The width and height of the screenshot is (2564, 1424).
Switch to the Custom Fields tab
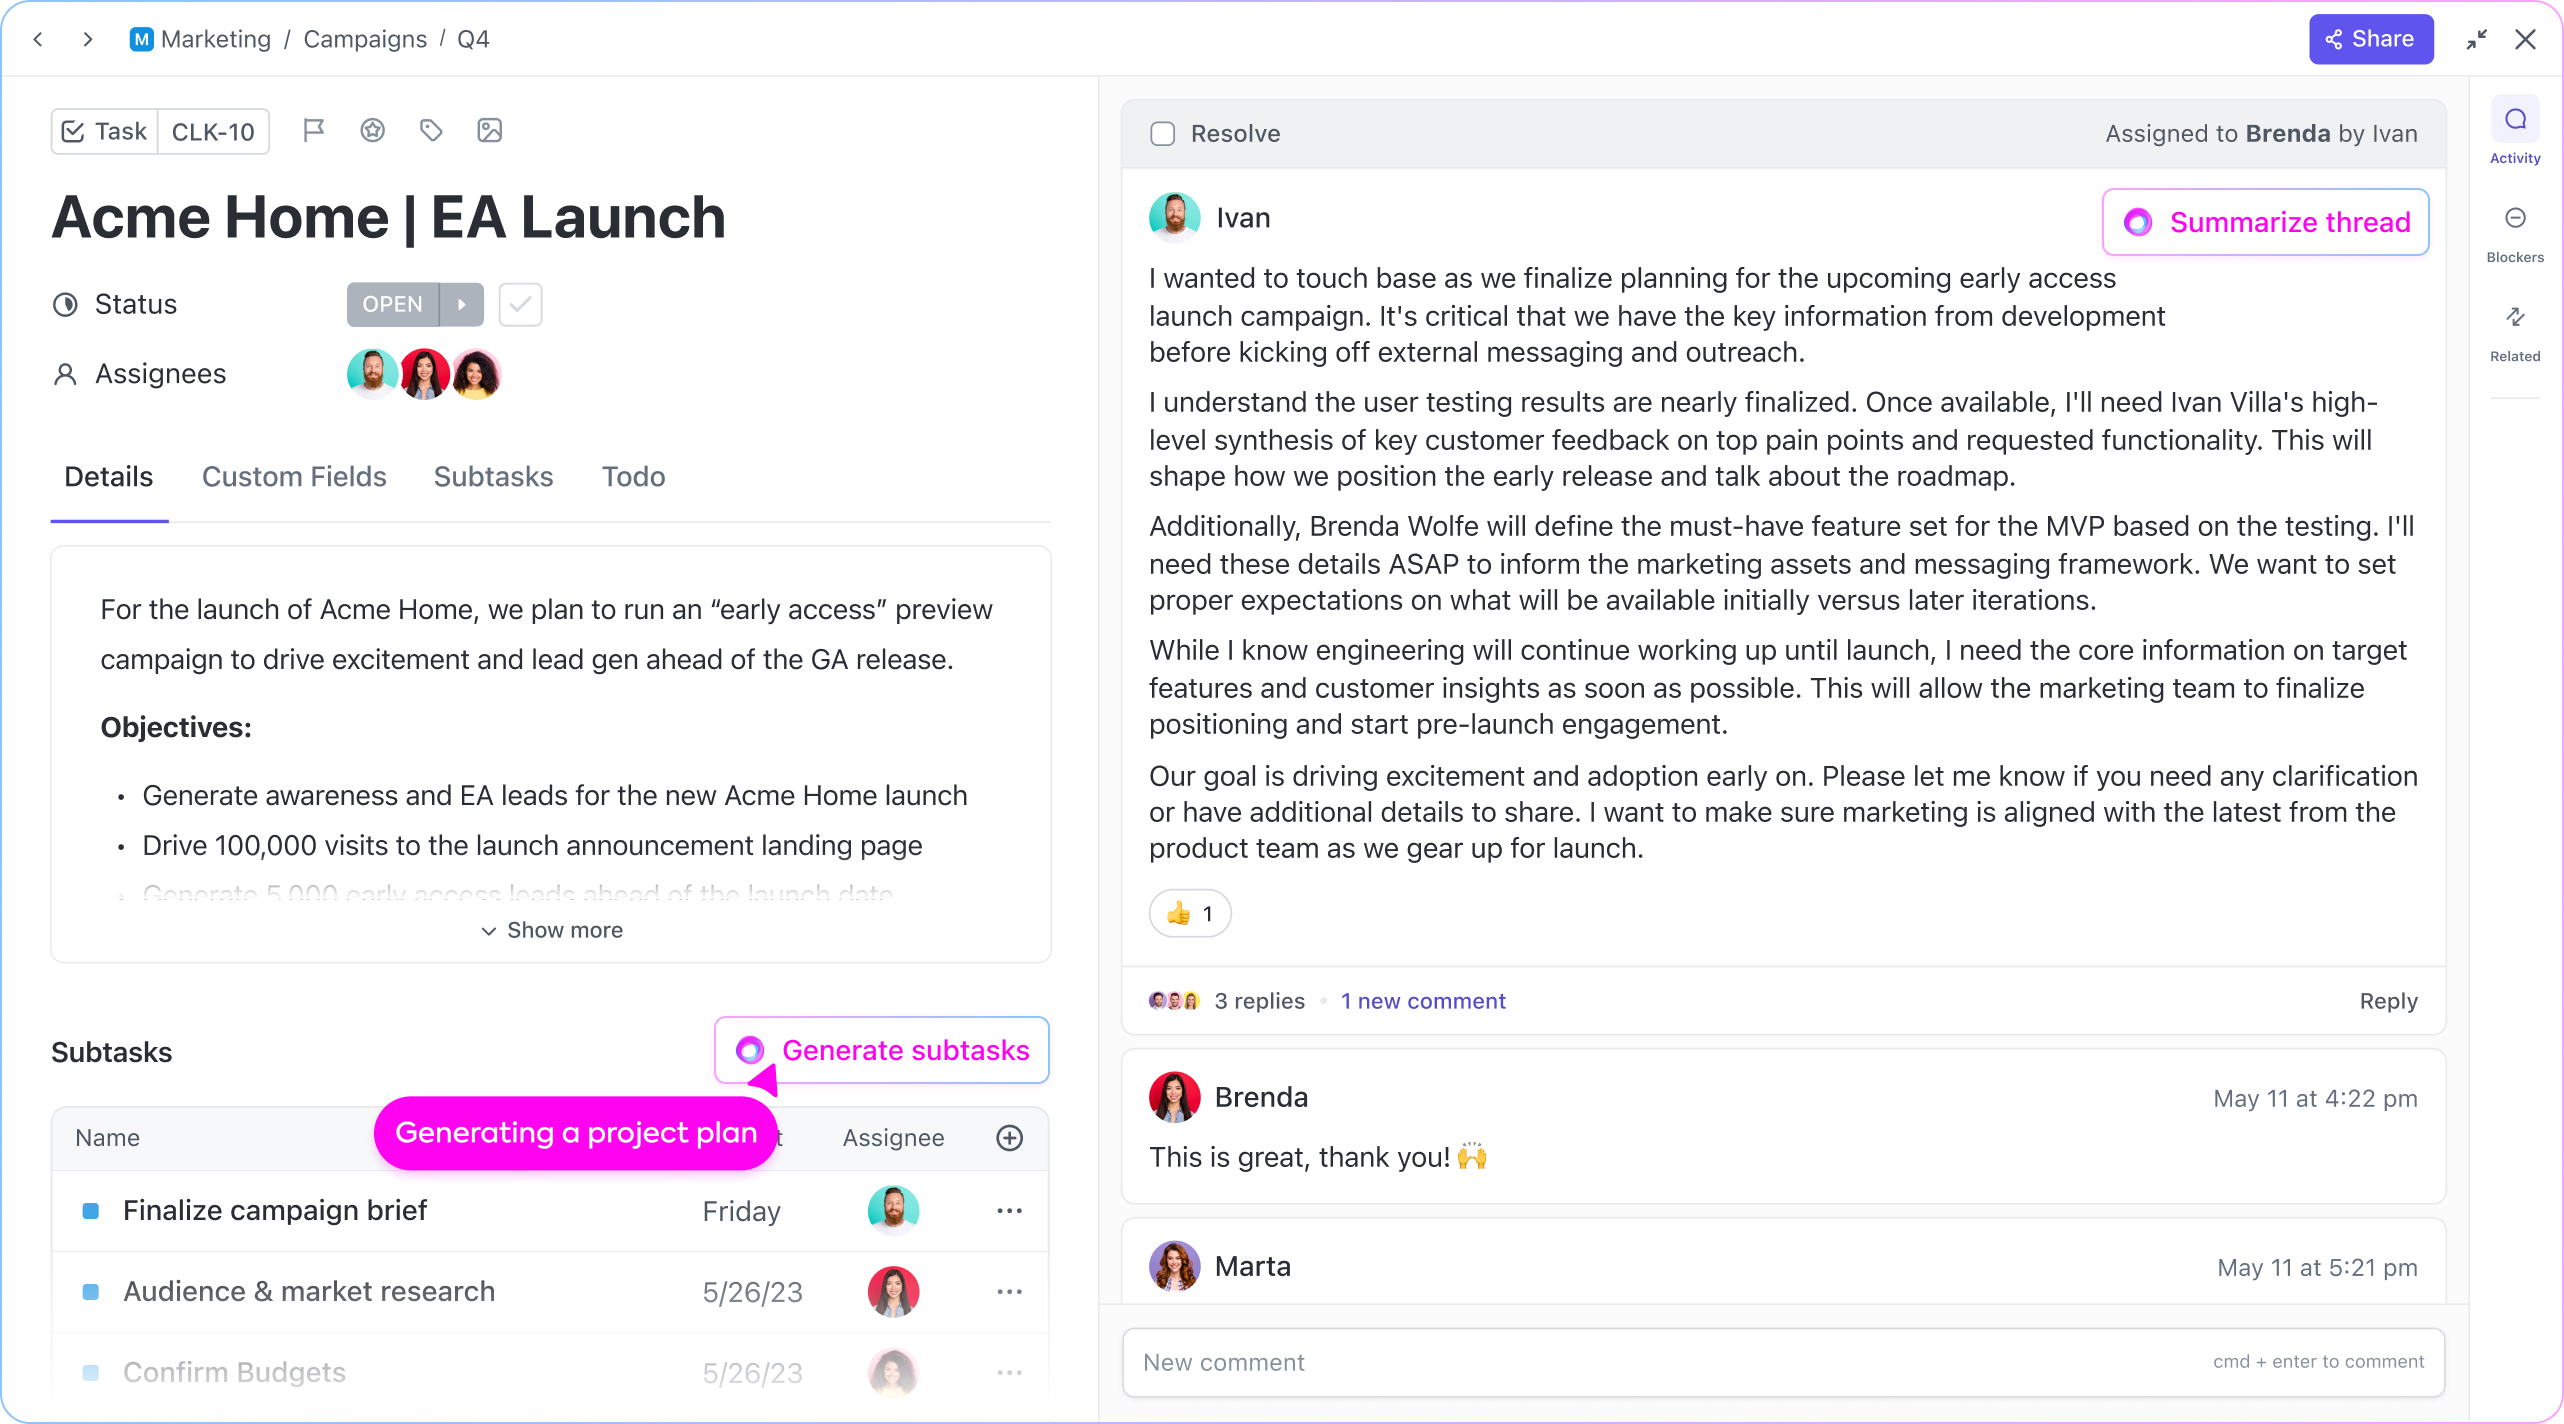point(294,477)
